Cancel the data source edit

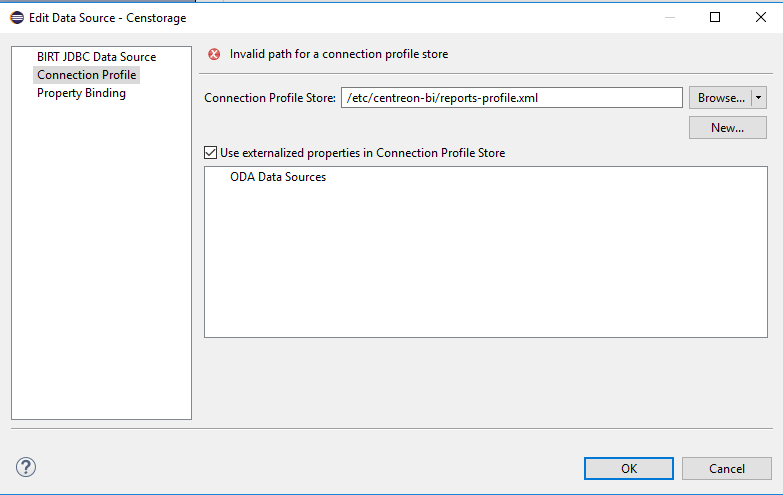click(726, 468)
